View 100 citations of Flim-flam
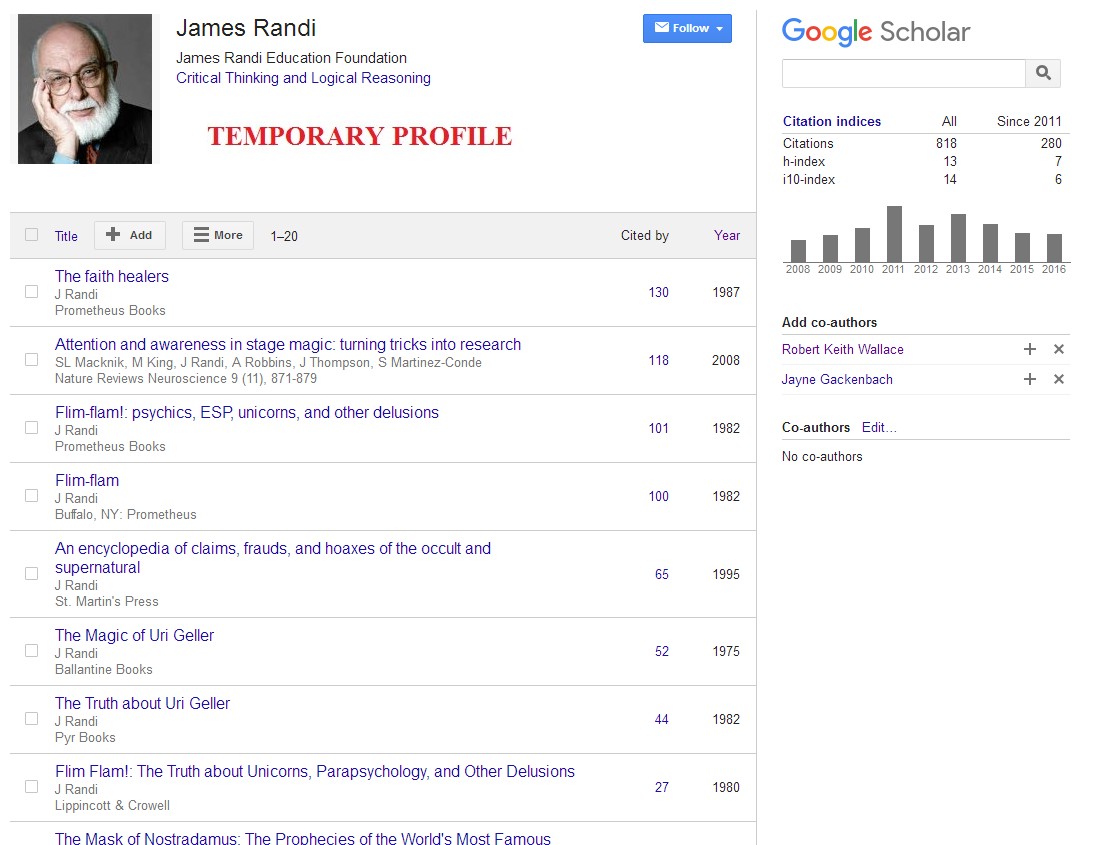Viewport: 1105px width, 845px height. [658, 496]
